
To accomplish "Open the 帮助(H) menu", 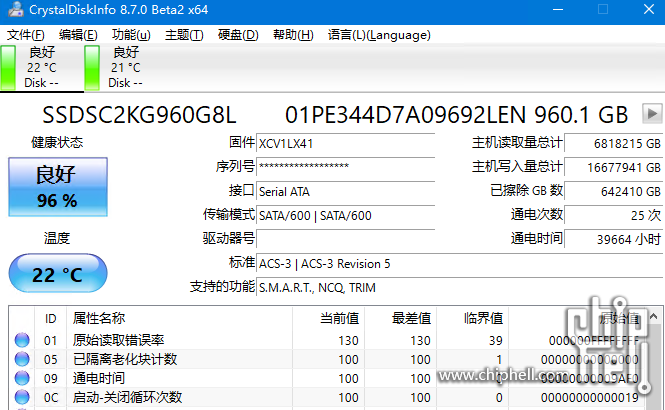I will pyautogui.click(x=293, y=35).
